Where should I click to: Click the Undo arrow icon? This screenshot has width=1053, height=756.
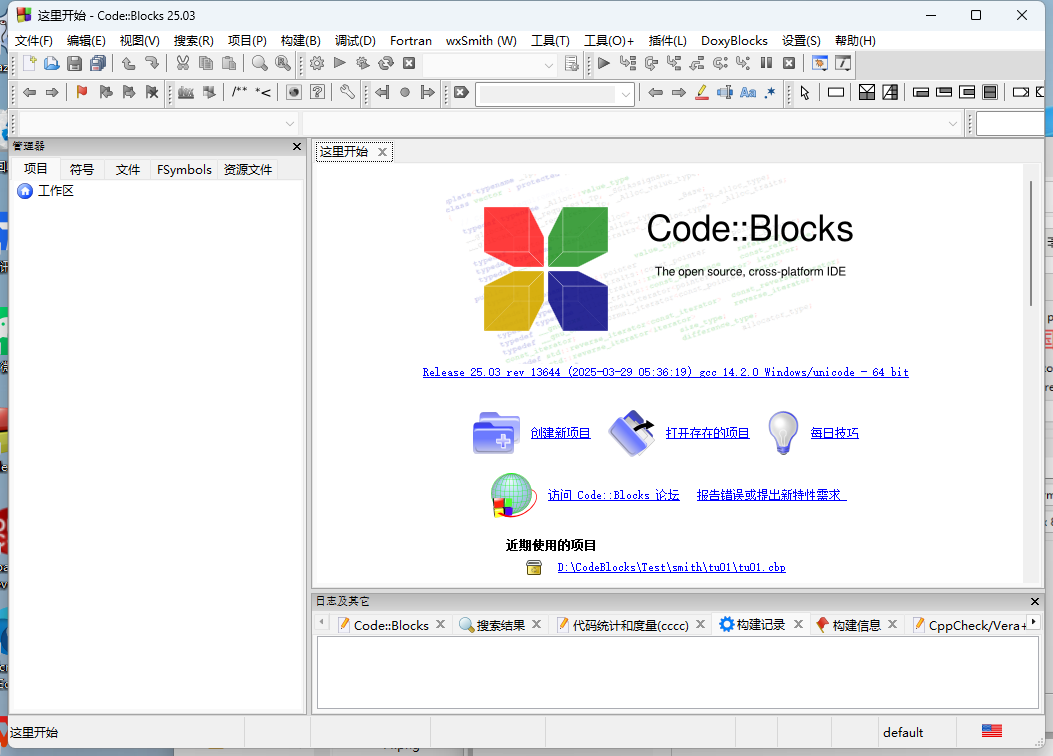[x=128, y=64]
